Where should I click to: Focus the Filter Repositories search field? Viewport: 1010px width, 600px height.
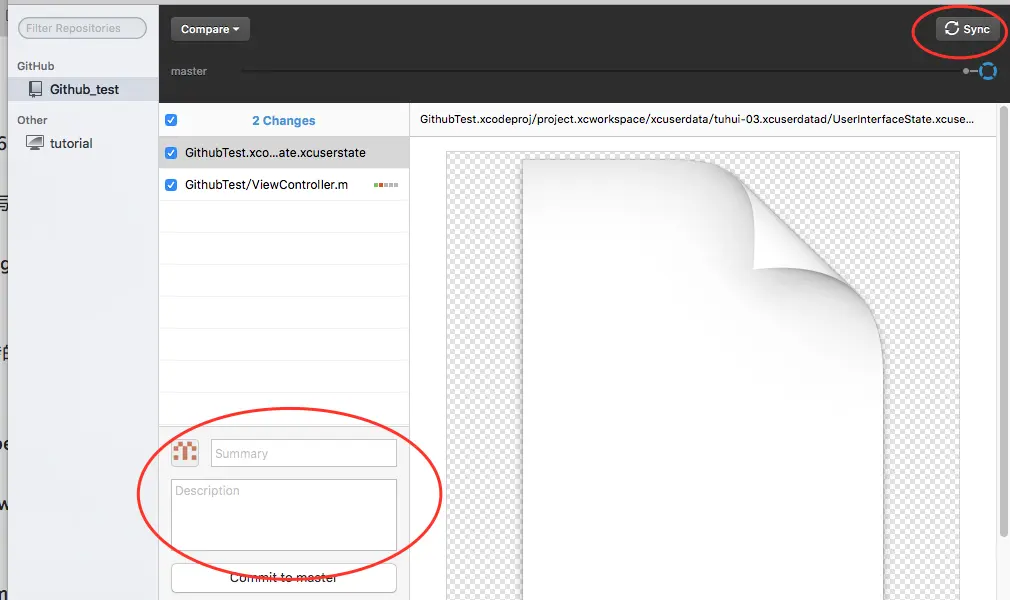pyautogui.click(x=82, y=28)
